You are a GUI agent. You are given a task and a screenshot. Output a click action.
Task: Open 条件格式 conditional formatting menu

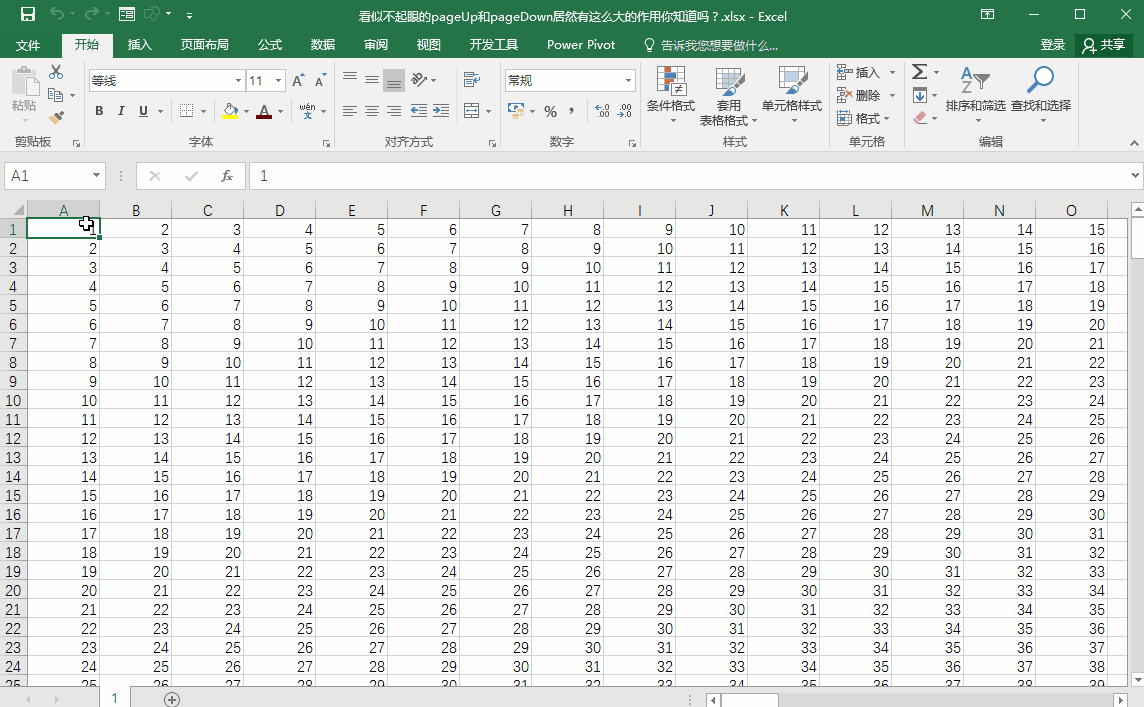(x=670, y=96)
